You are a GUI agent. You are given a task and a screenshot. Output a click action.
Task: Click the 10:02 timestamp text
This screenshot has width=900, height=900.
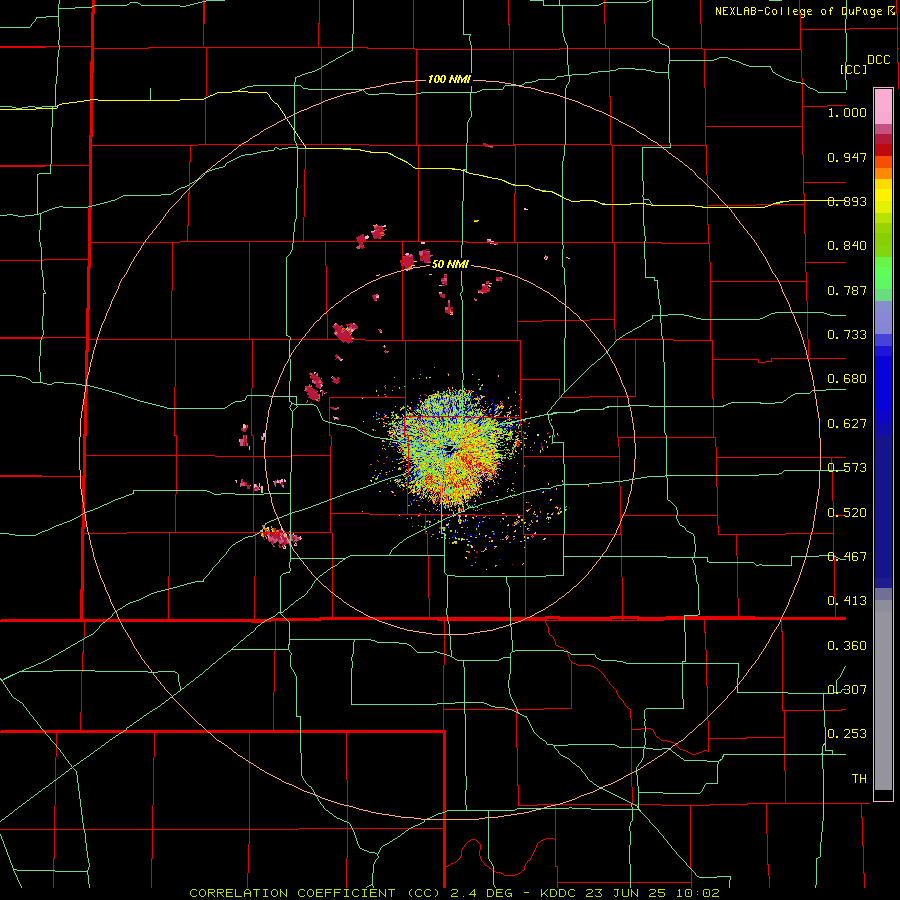[698, 893]
